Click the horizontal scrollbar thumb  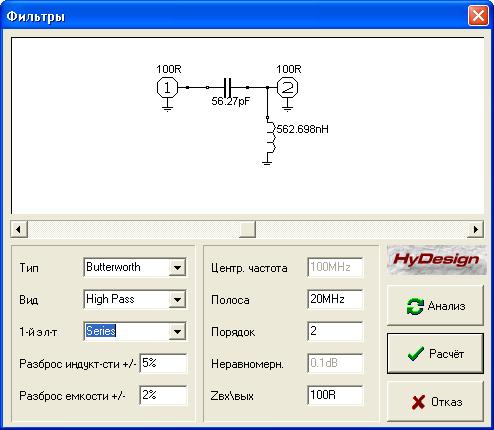point(247,229)
